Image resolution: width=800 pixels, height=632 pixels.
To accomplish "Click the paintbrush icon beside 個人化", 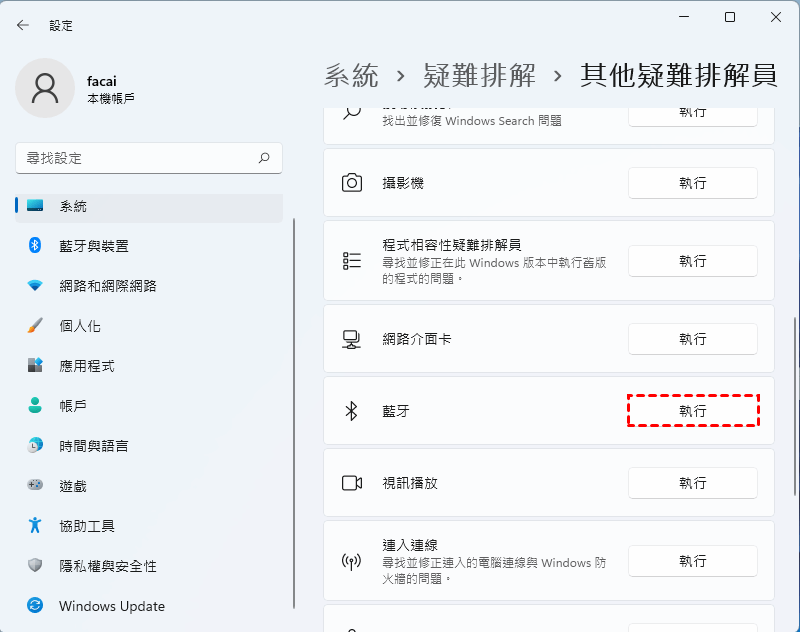I will pyautogui.click(x=35, y=325).
